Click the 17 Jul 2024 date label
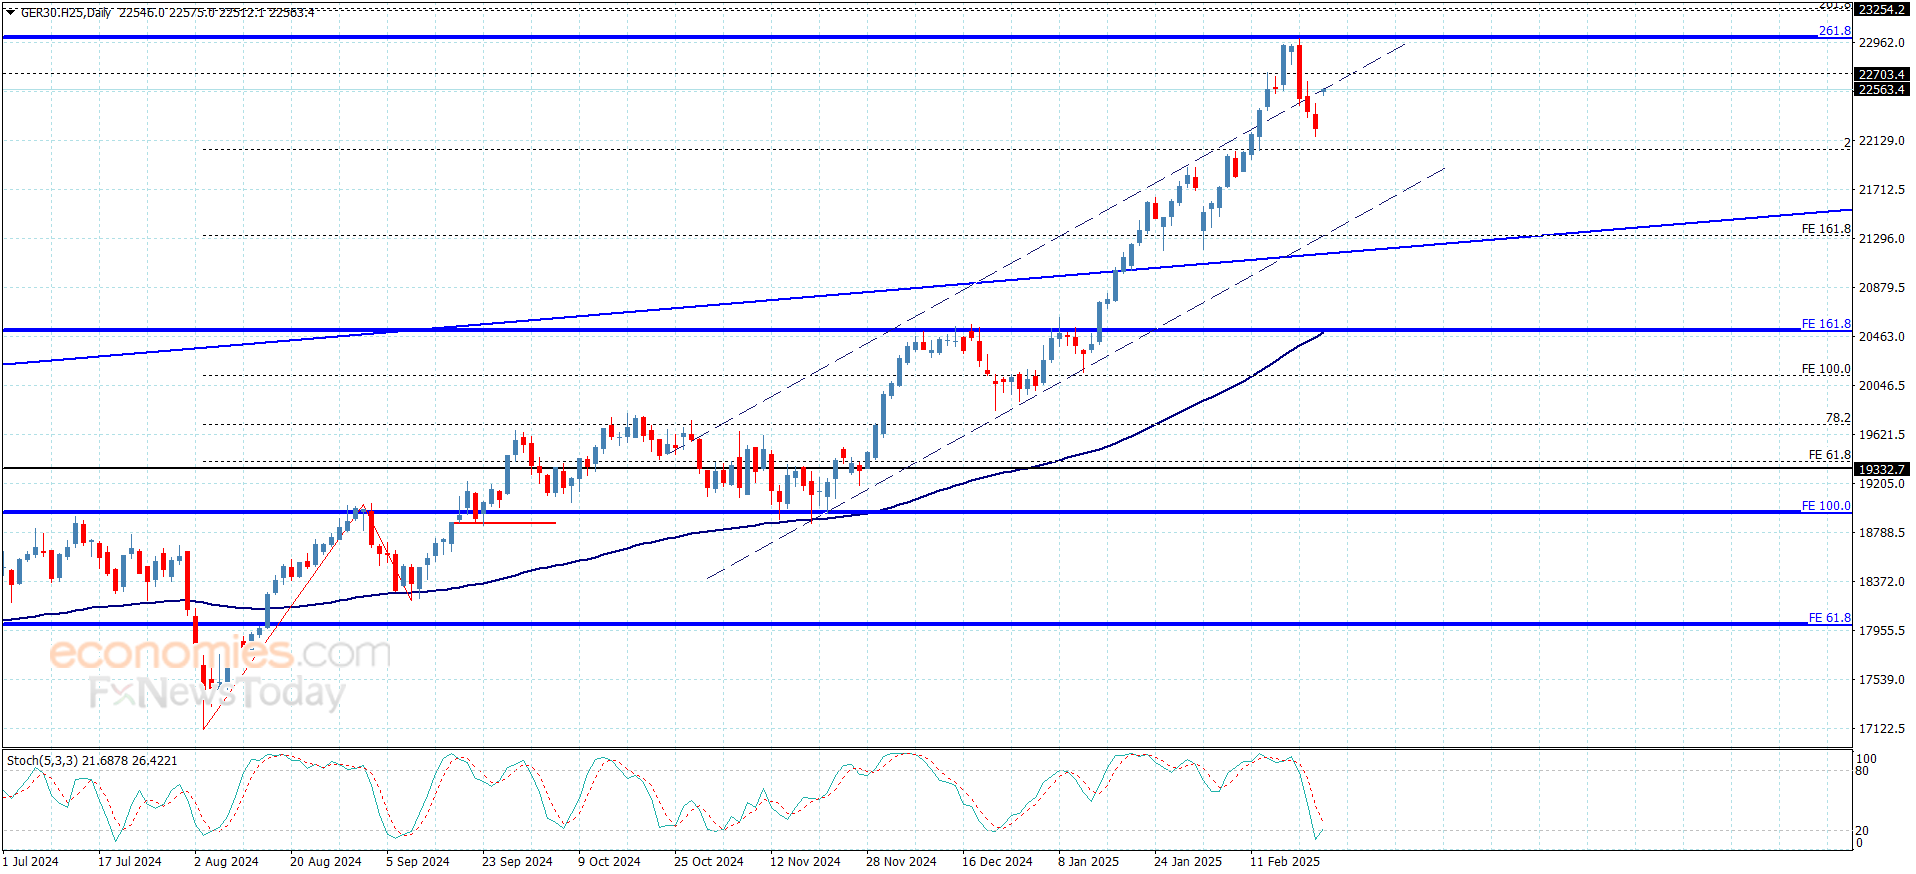Screen dimensions: 1916x874 click(x=130, y=862)
